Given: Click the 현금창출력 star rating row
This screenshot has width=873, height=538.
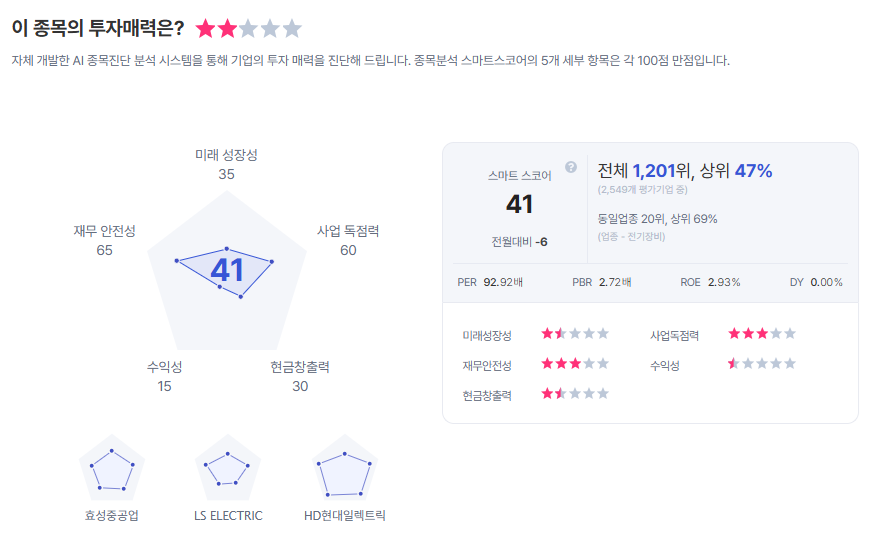Looking at the screenshot, I should (575, 394).
